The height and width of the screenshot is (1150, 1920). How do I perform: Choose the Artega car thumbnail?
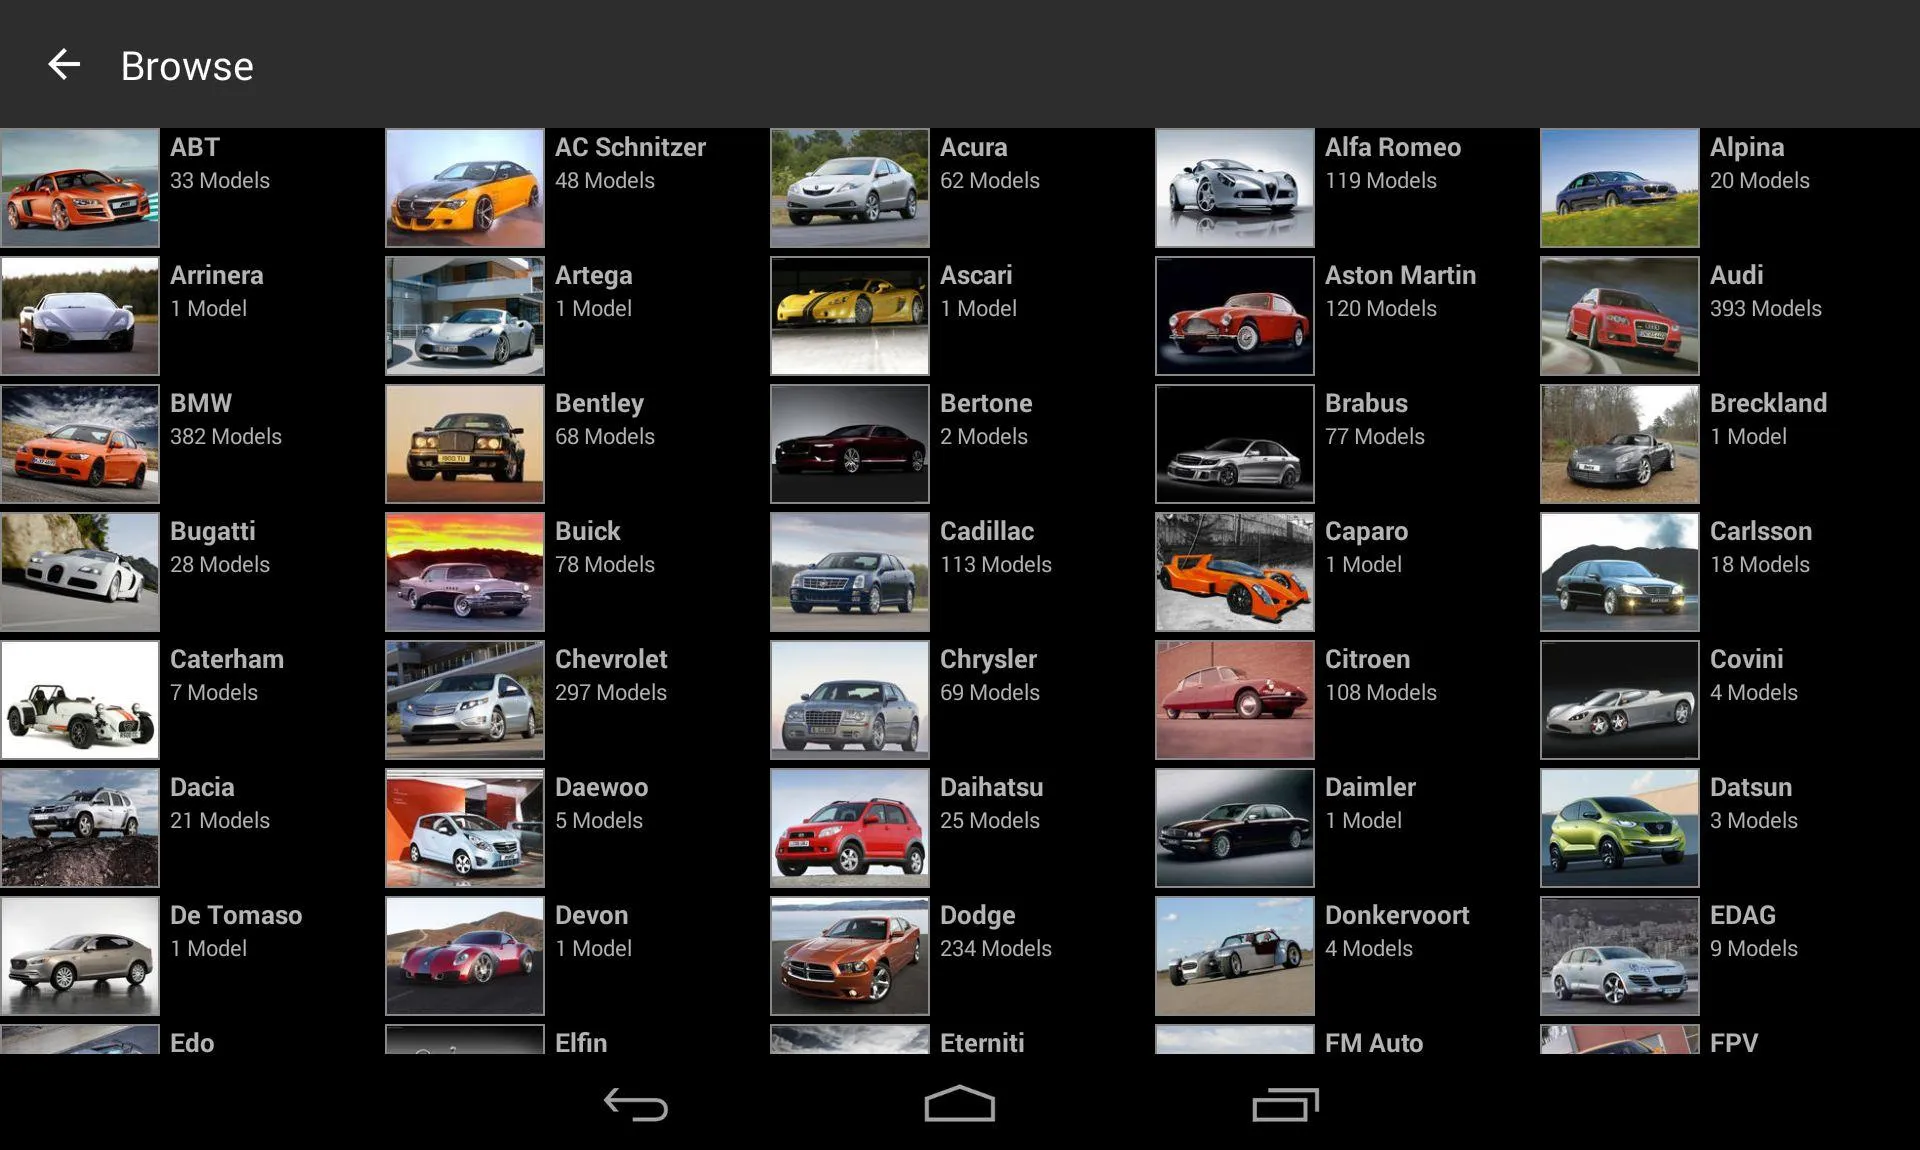465,316
